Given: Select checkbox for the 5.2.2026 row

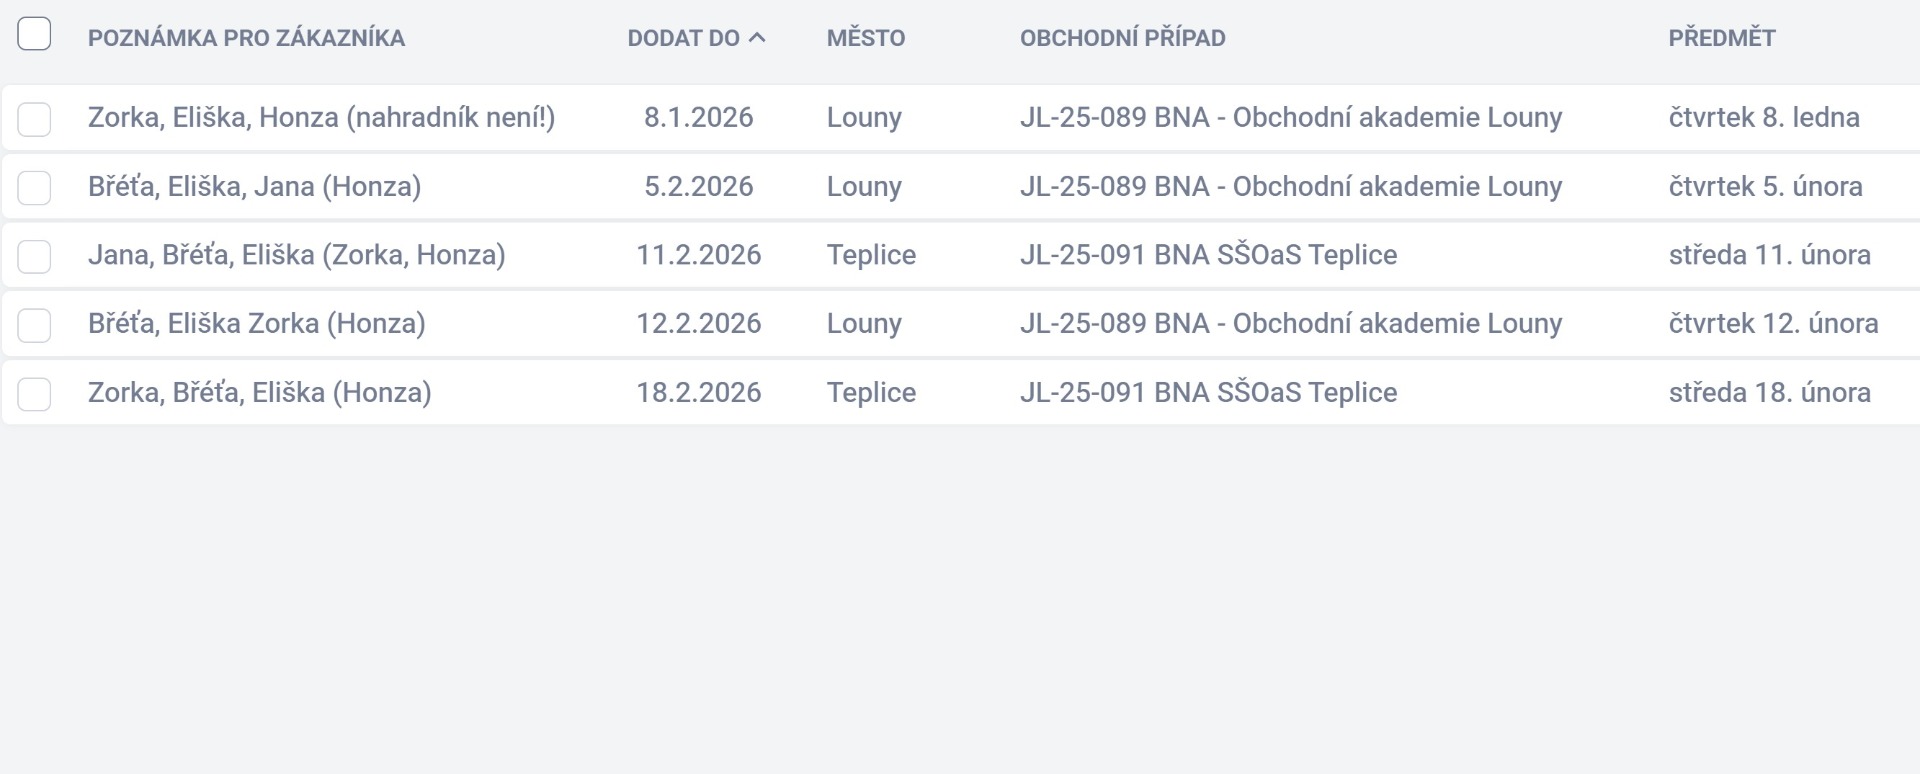Looking at the screenshot, I should (x=34, y=187).
